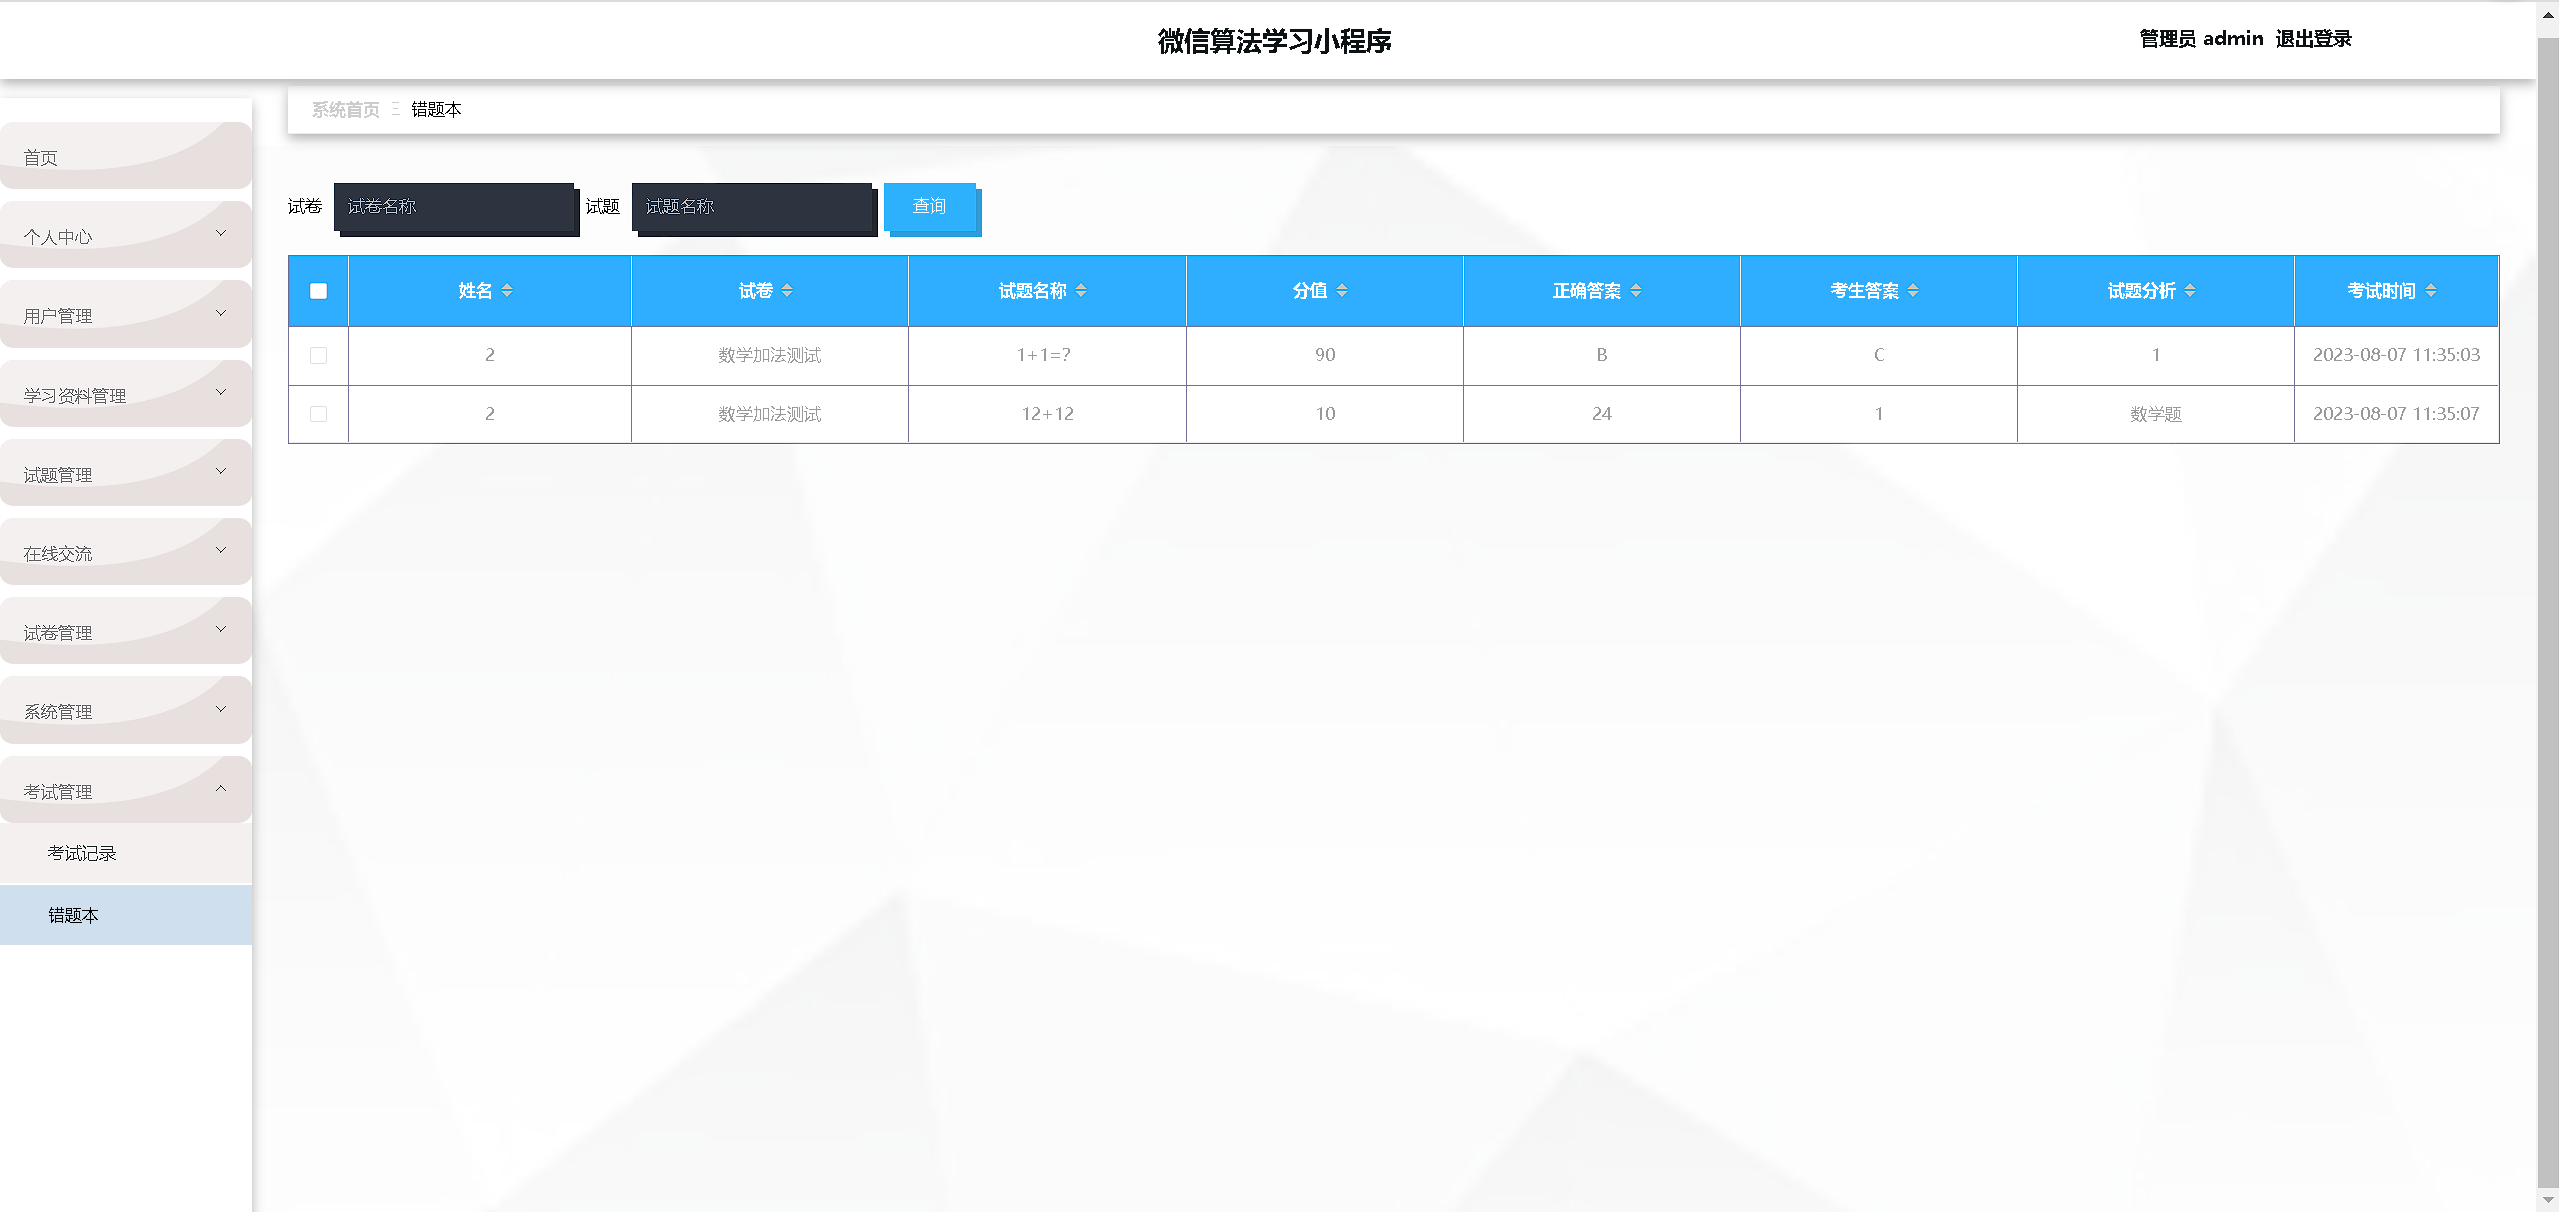The height and width of the screenshot is (1212, 2559).
Task: Go to 首页 in the sidebar
Action: pos(41,158)
